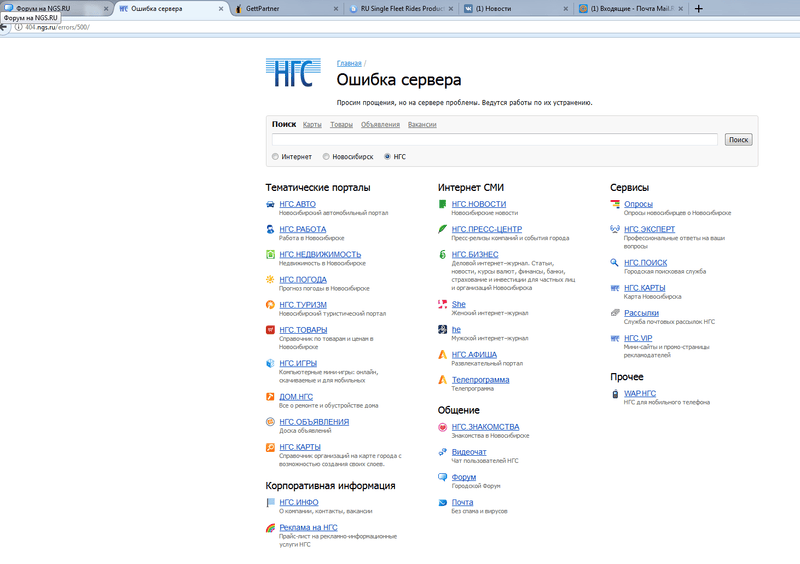Click the cube icon beside НГС.ИГРЫ
The width and height of the screenshot is (800, 564).
pos(270,363)
